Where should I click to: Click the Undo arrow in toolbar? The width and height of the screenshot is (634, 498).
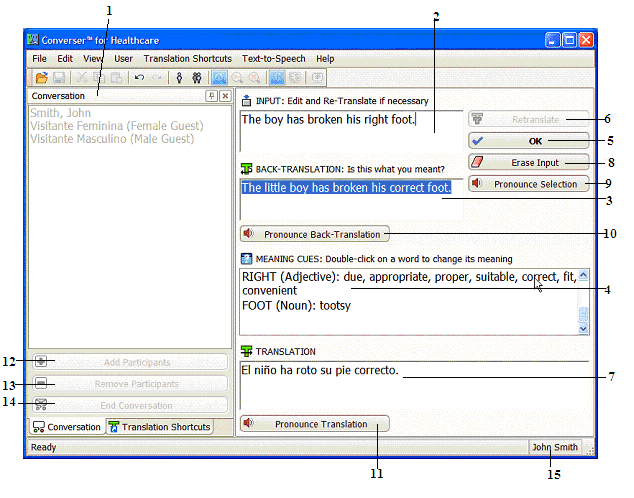(x=139, y=77)
